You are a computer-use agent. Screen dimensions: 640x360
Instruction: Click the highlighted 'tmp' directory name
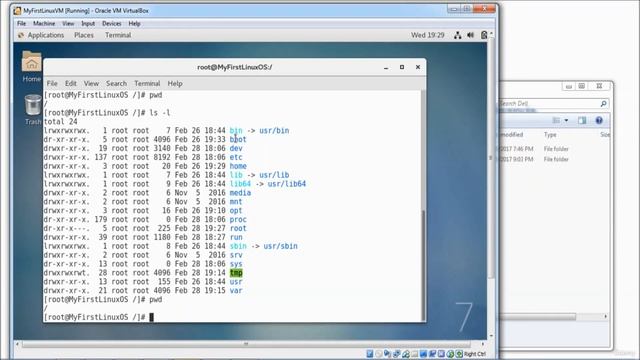click(x=236, y=273)
